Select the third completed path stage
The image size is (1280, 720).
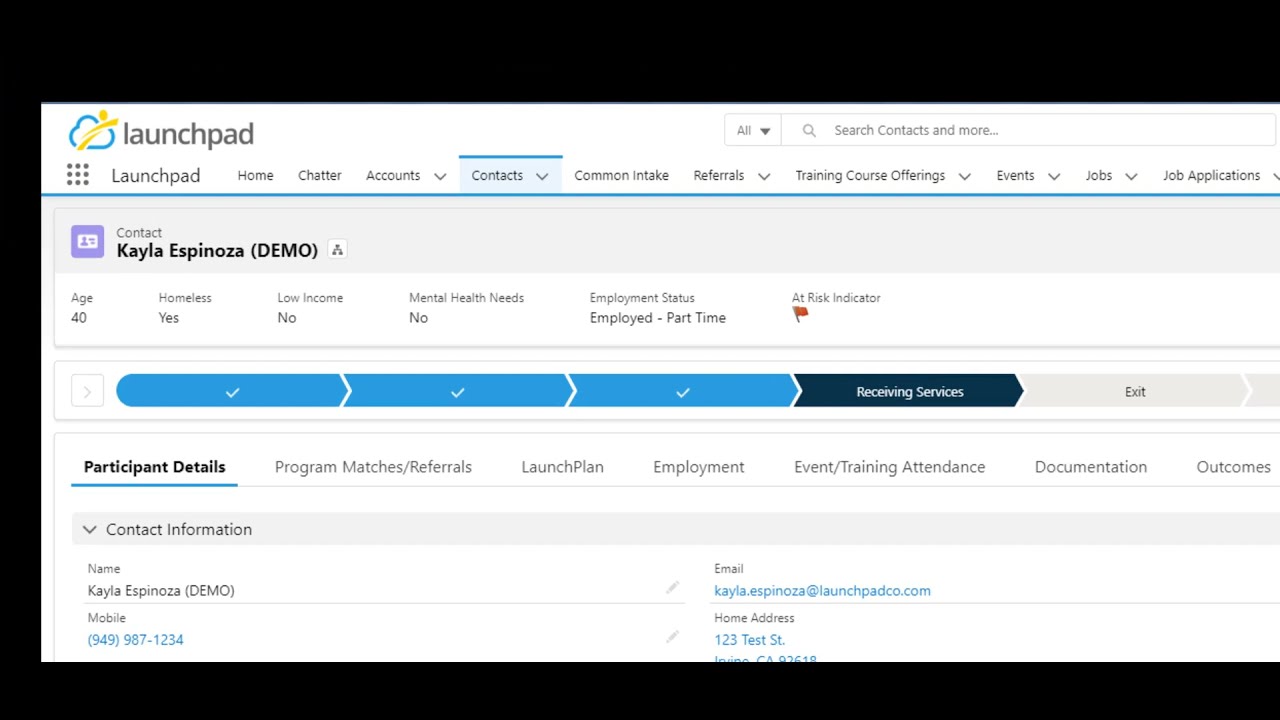click(682, 392)
